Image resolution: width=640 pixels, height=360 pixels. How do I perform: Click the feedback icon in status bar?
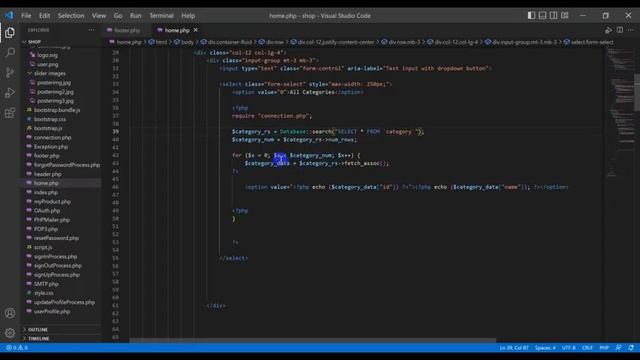click(619, 348)
